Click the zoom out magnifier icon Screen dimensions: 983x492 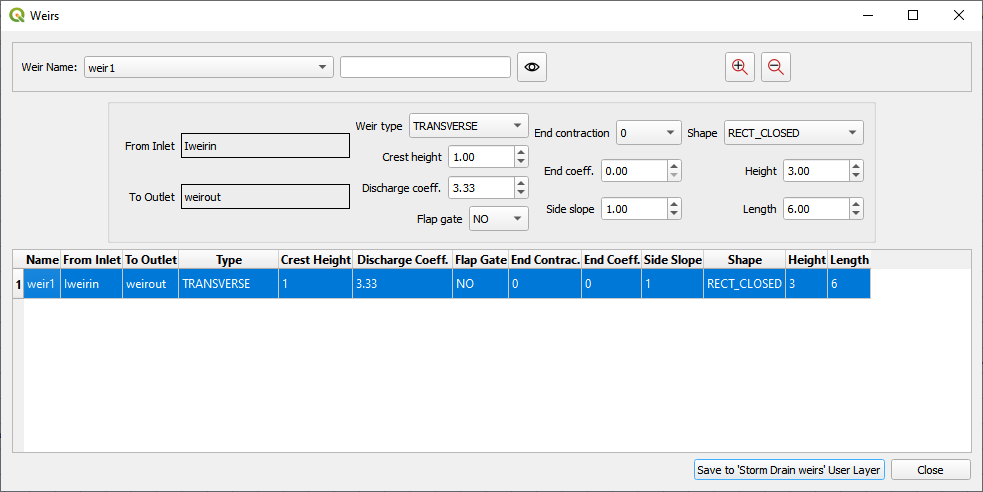pos(775,67)
